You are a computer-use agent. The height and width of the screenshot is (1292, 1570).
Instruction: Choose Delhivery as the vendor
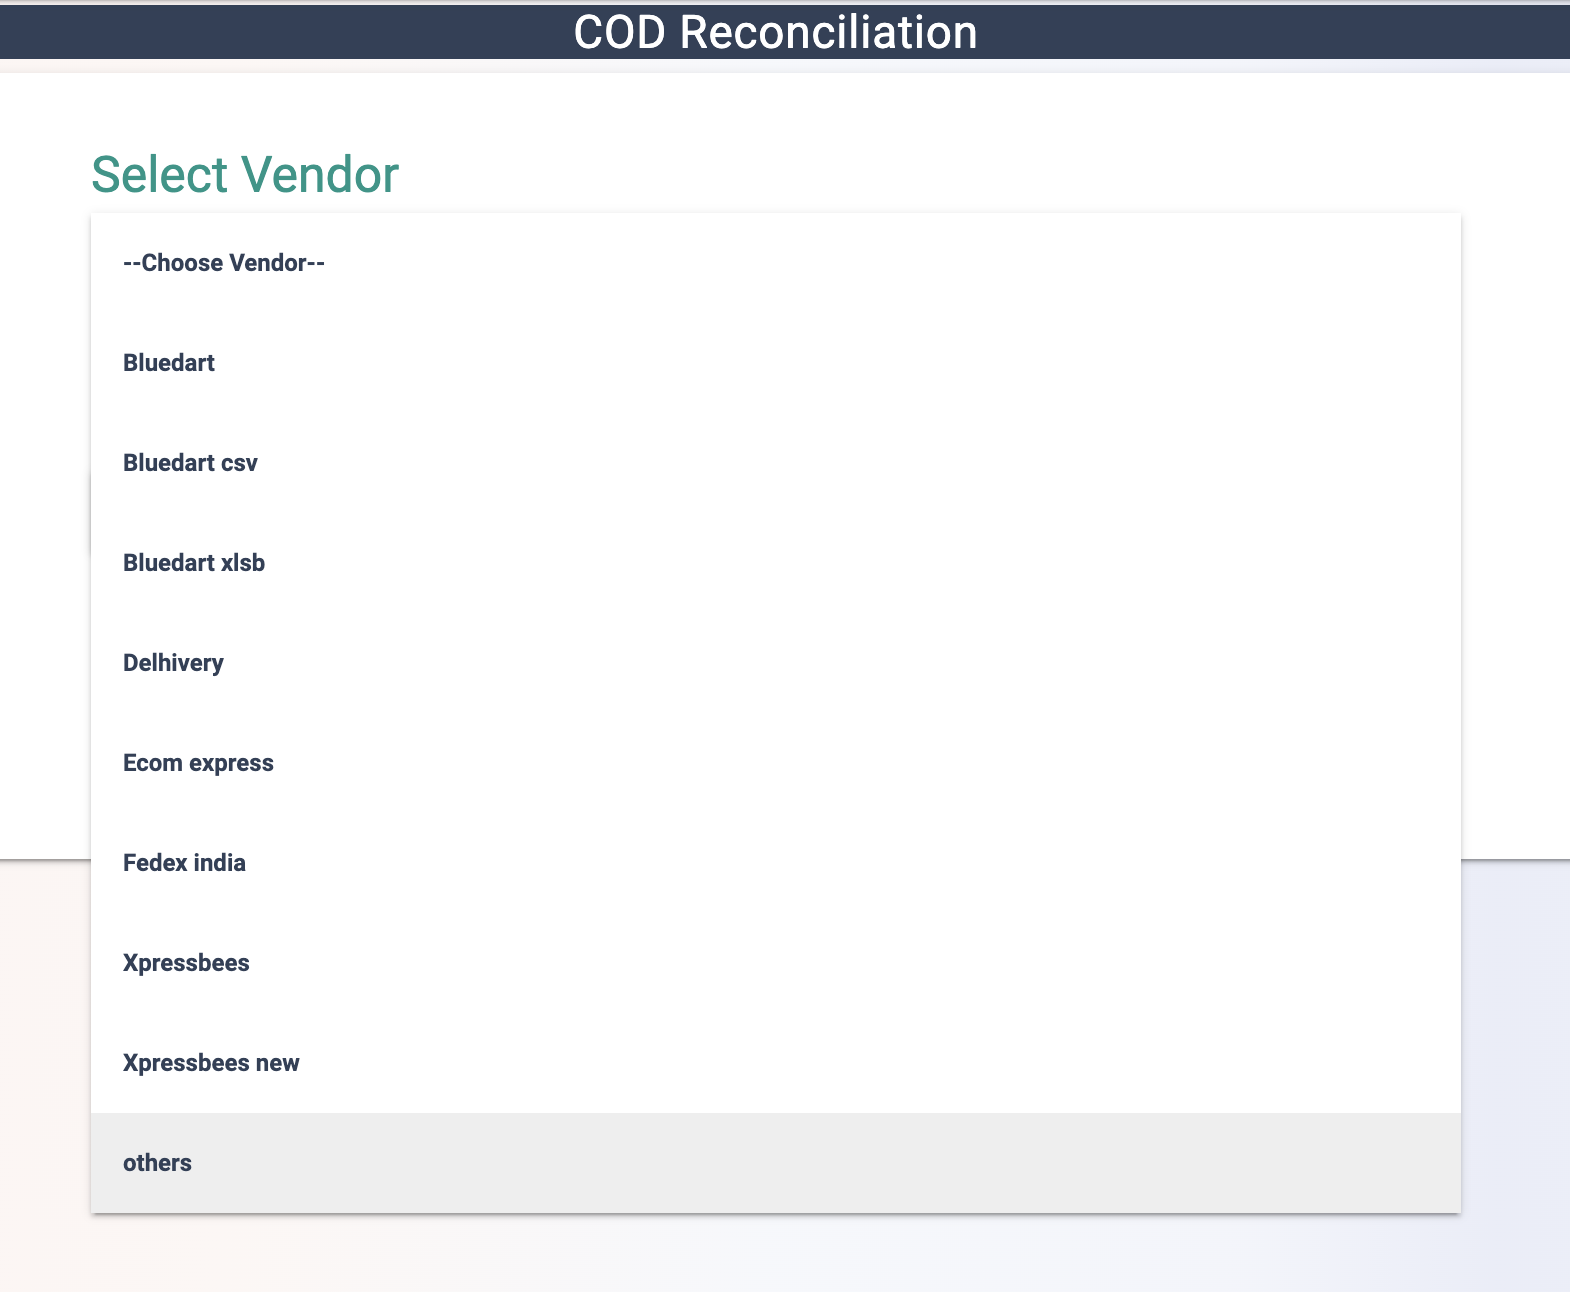(x=775, y=663)
